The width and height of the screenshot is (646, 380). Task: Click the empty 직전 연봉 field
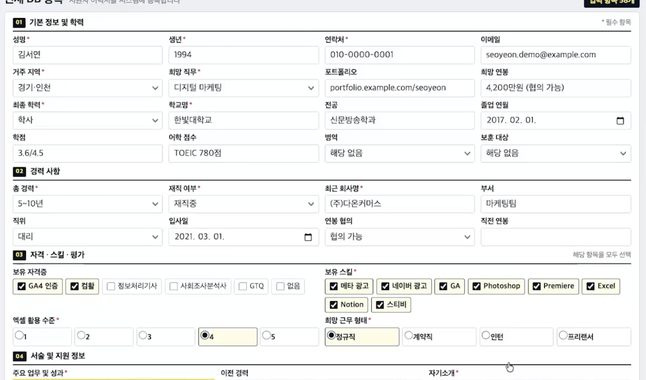tap(555, 237)
